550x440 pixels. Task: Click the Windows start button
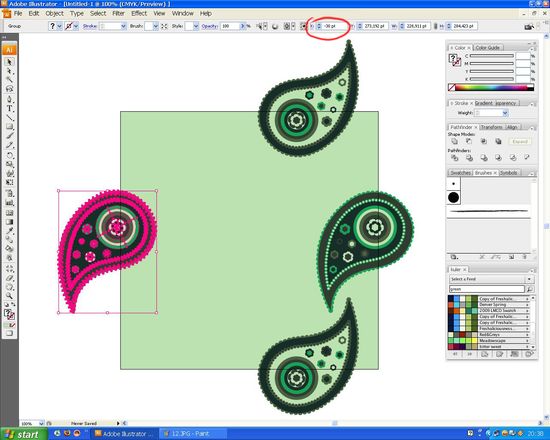tap(23, 434)
